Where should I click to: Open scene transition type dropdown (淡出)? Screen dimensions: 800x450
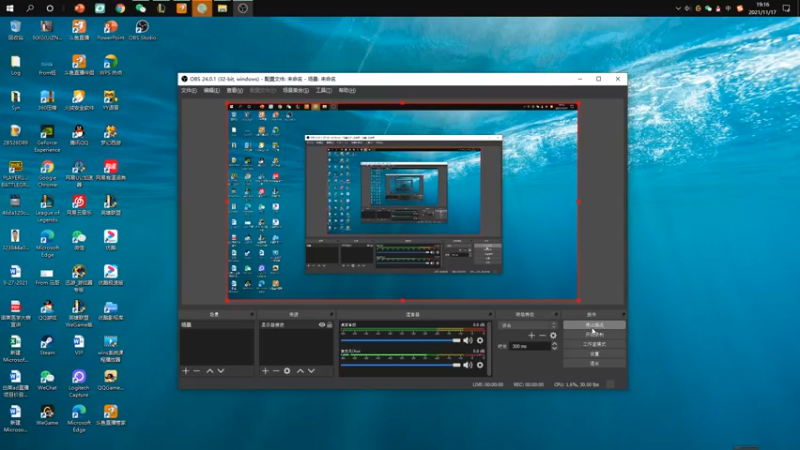(528, 325)
